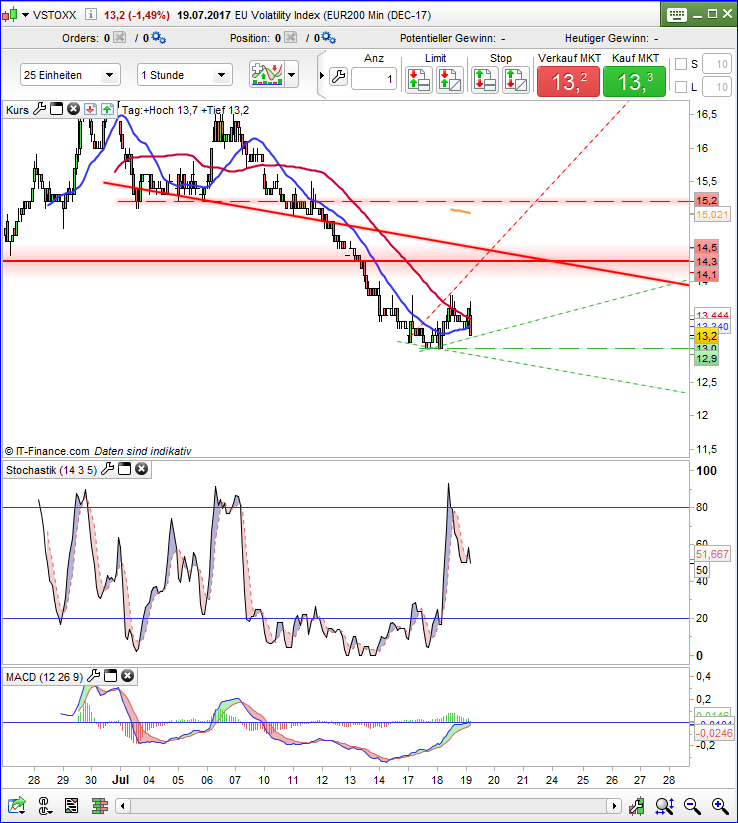
Task: Click the Kurs panel title
Action: click(17, 110)
